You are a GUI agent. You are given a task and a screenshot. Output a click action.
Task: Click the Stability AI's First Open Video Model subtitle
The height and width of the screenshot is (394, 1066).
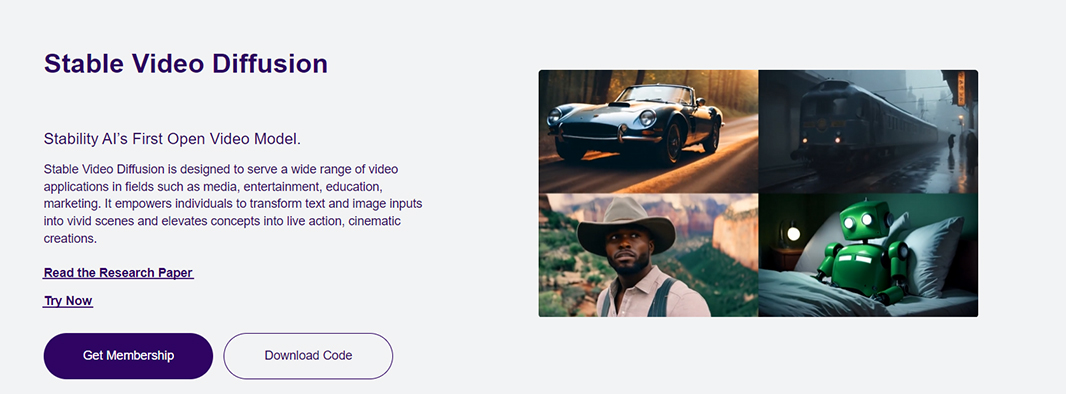tap(172, 139)
